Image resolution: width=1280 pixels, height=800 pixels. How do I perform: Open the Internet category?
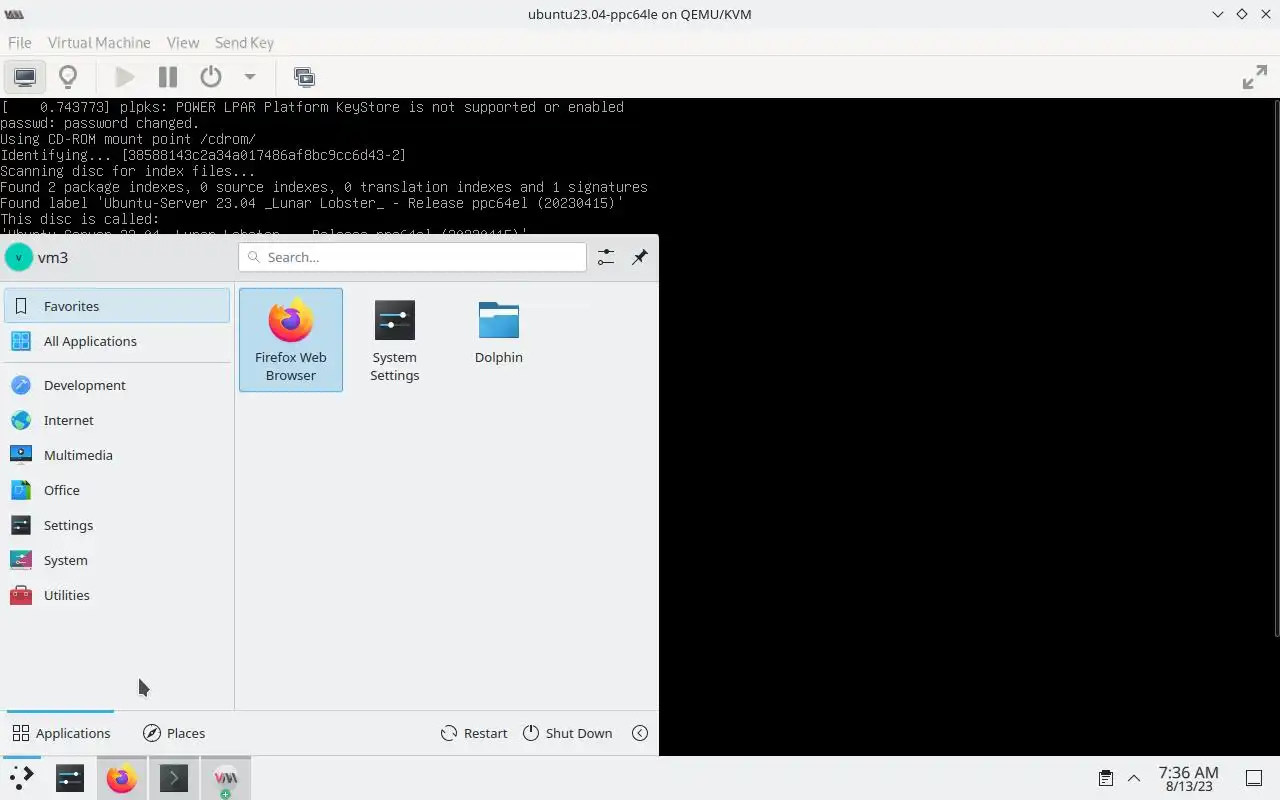[117, 420]
